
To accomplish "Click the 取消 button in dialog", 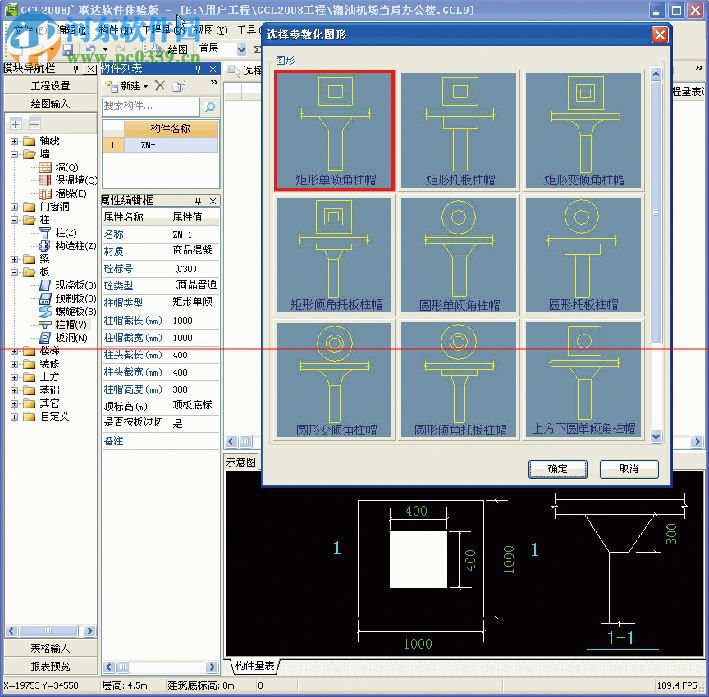I will tap(628, 468).
